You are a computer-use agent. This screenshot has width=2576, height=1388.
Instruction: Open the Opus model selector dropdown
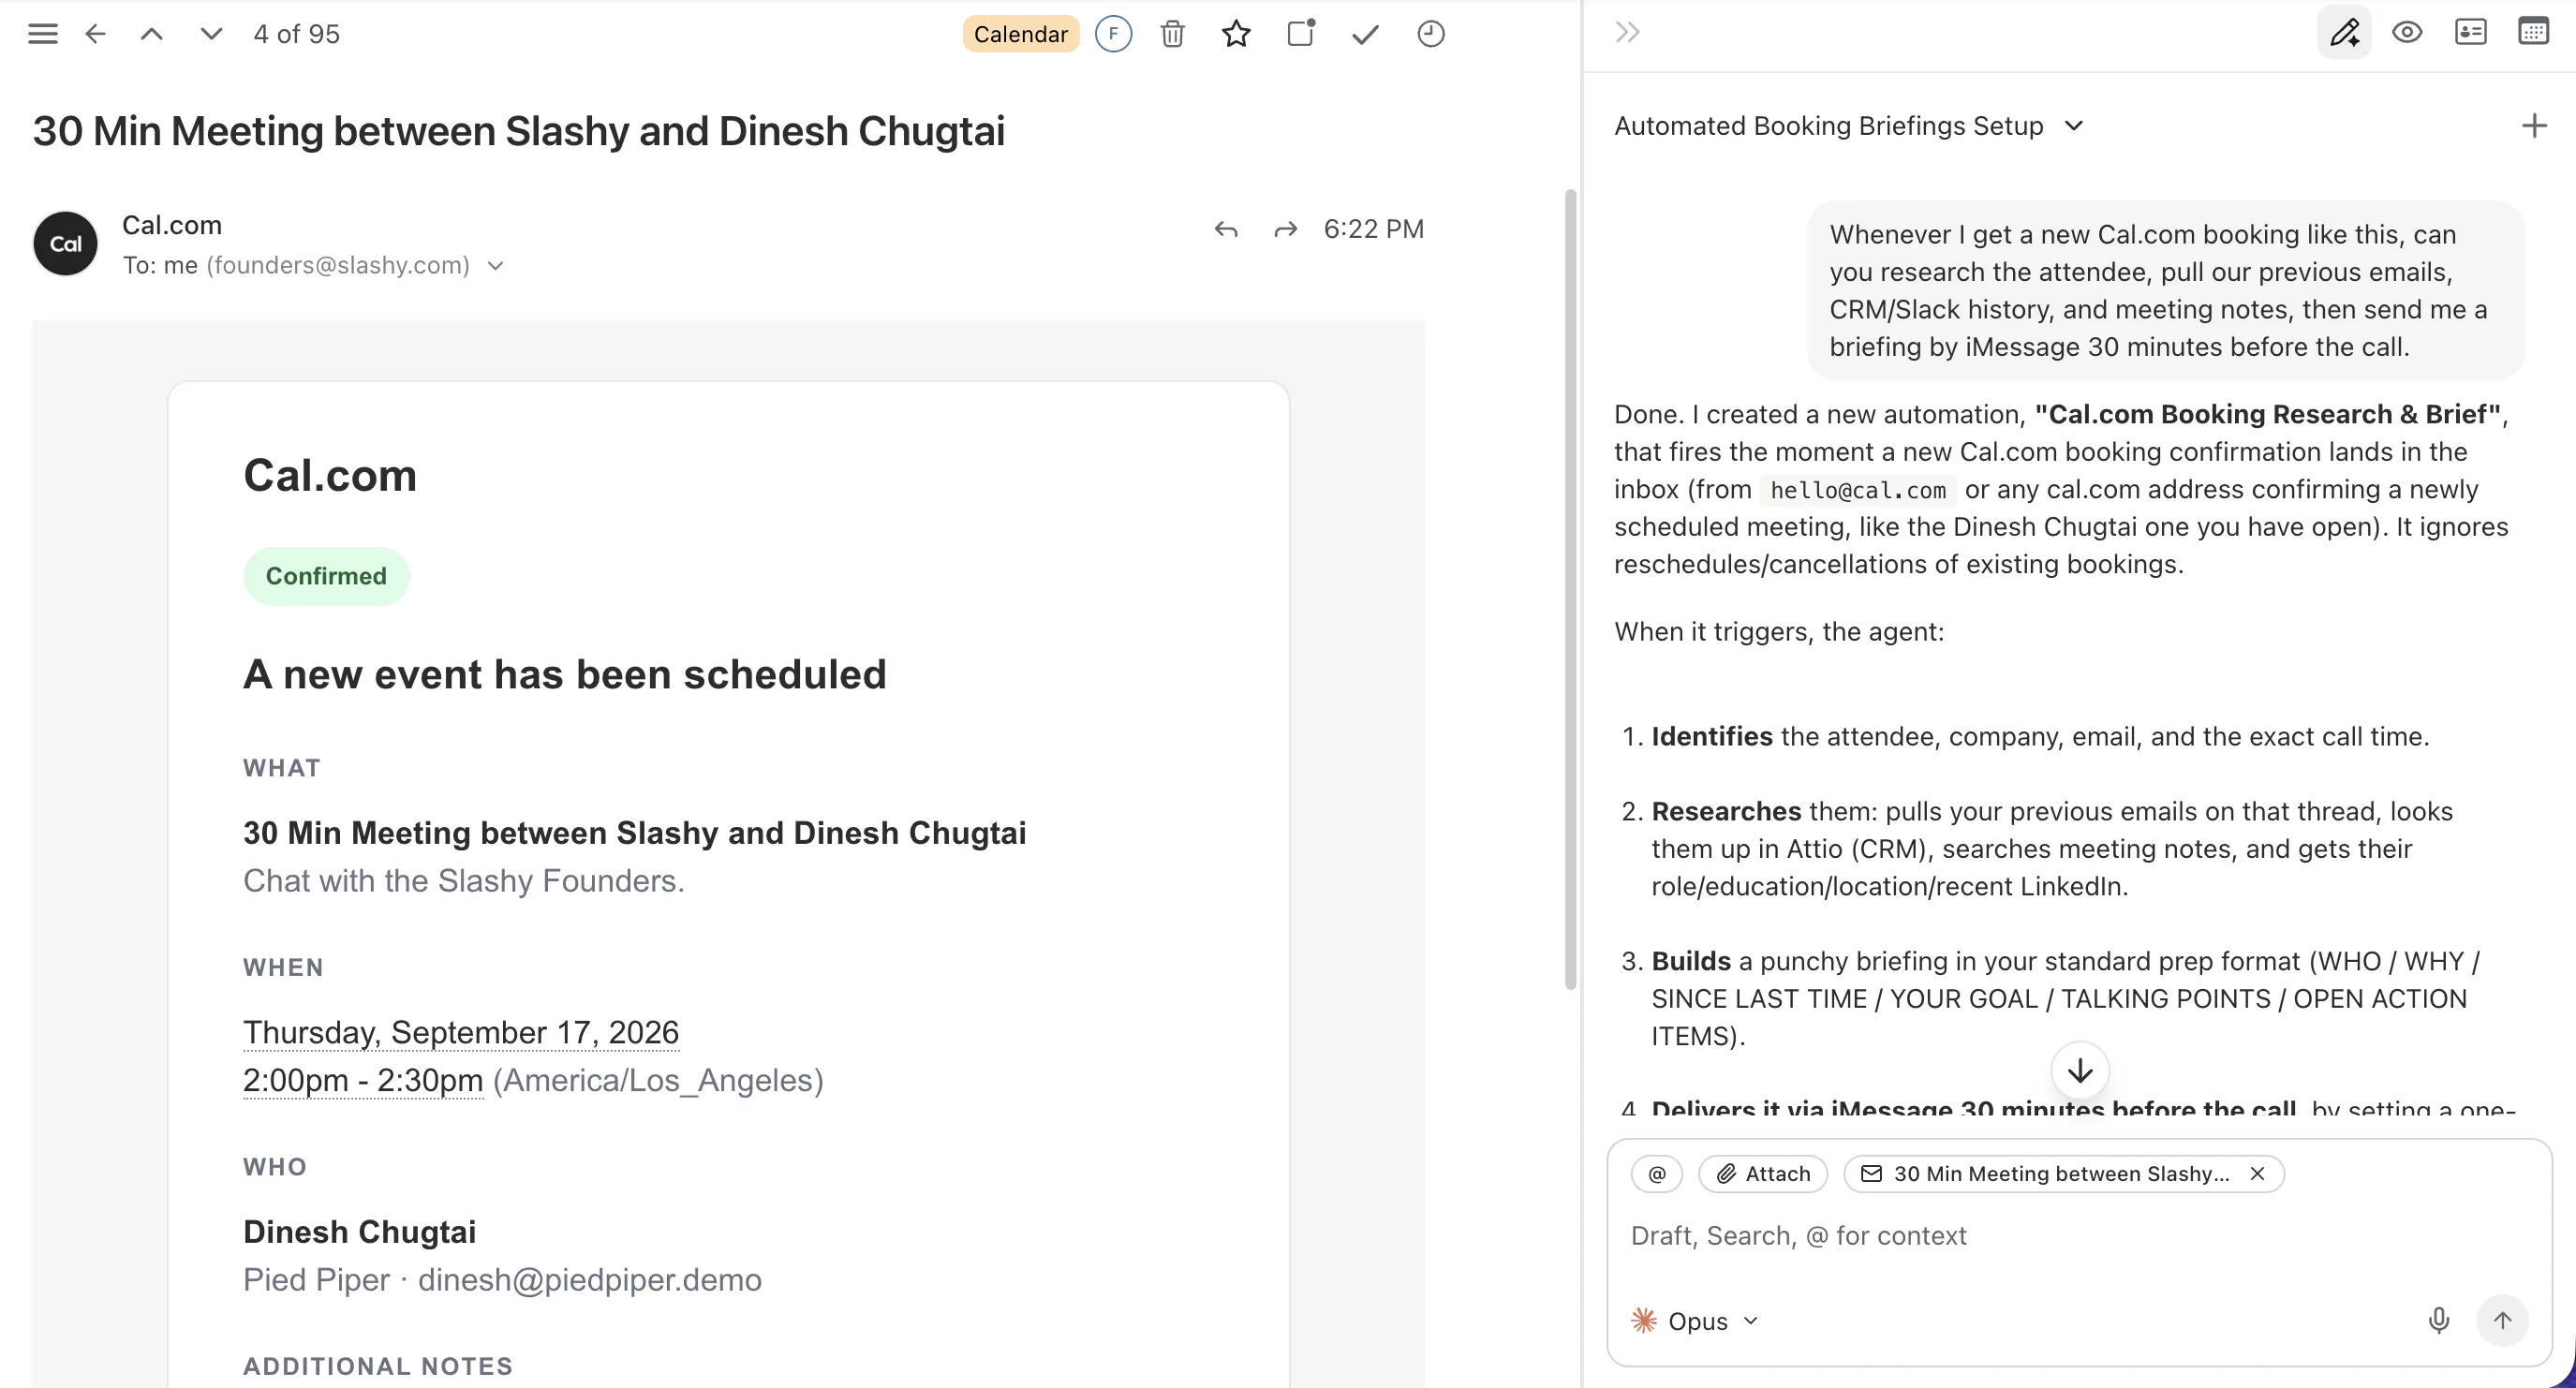click(x=1695, y=1321)
